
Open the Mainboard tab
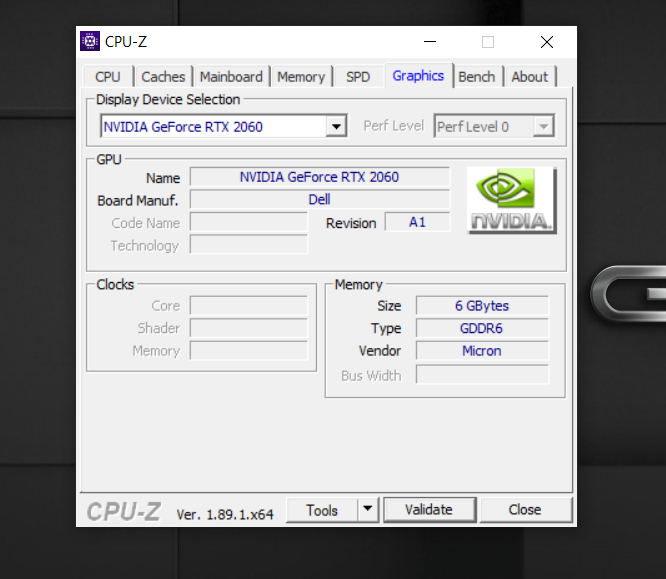tap(231, 77)
